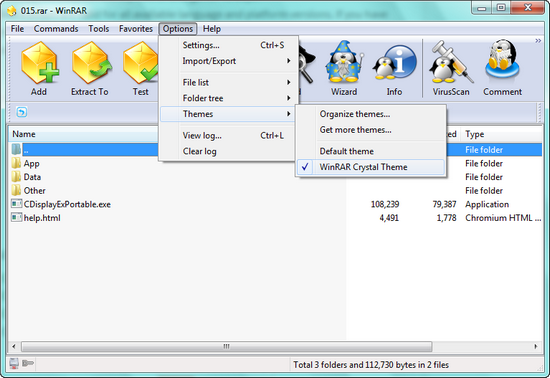Open the File menu

pos(17,29)
